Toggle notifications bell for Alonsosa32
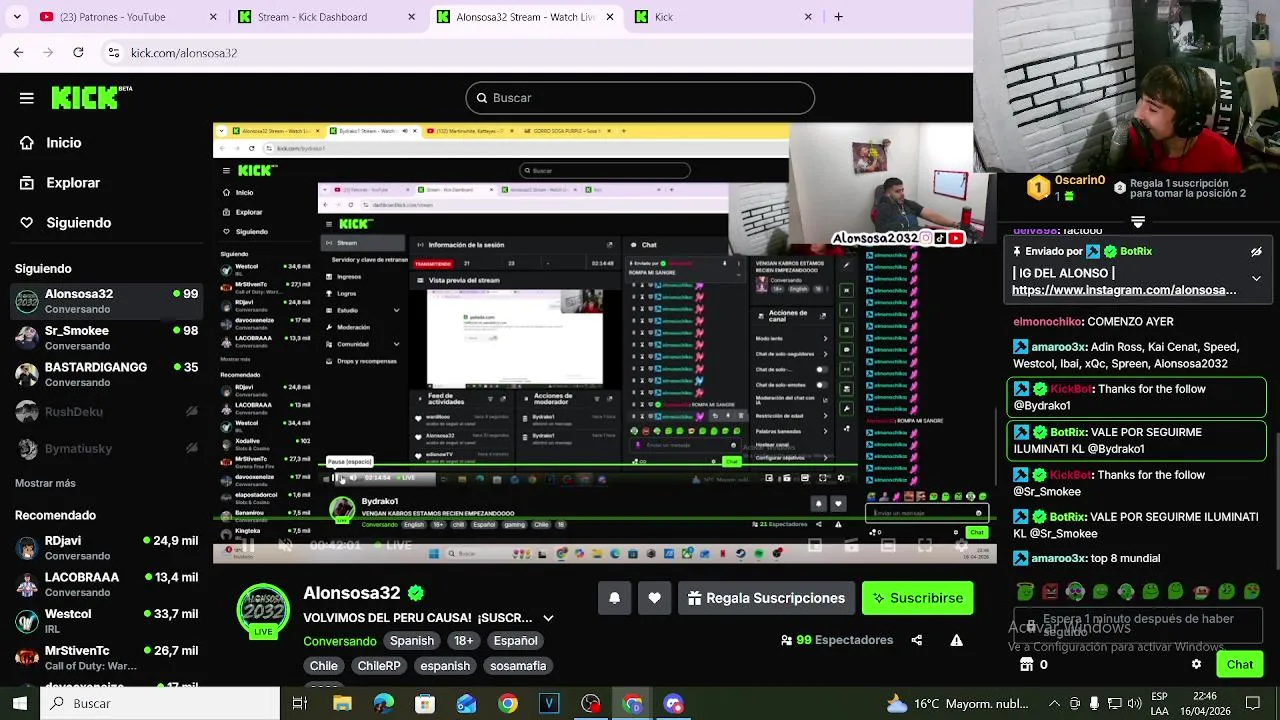The width and height of the screenshot is (1280, 720). point(615,598)
